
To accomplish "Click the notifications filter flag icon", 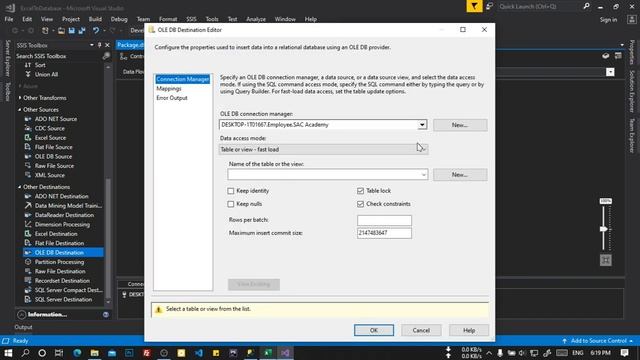I will click(x=474, y=6).
